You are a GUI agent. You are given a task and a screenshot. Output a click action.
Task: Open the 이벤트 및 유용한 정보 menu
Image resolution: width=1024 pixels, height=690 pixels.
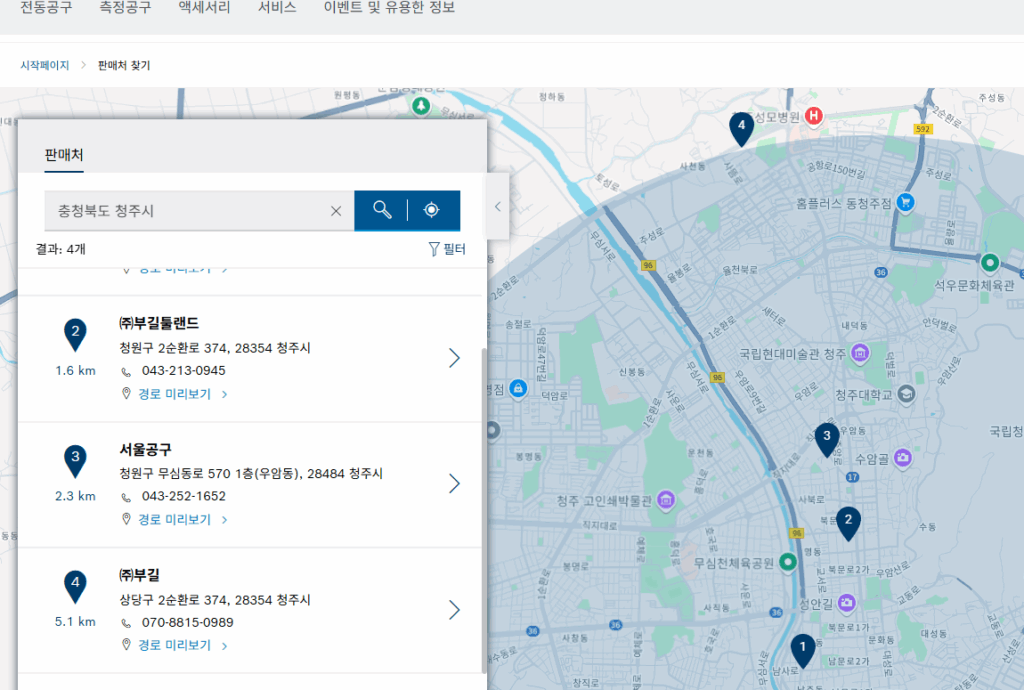click(389, 8)
